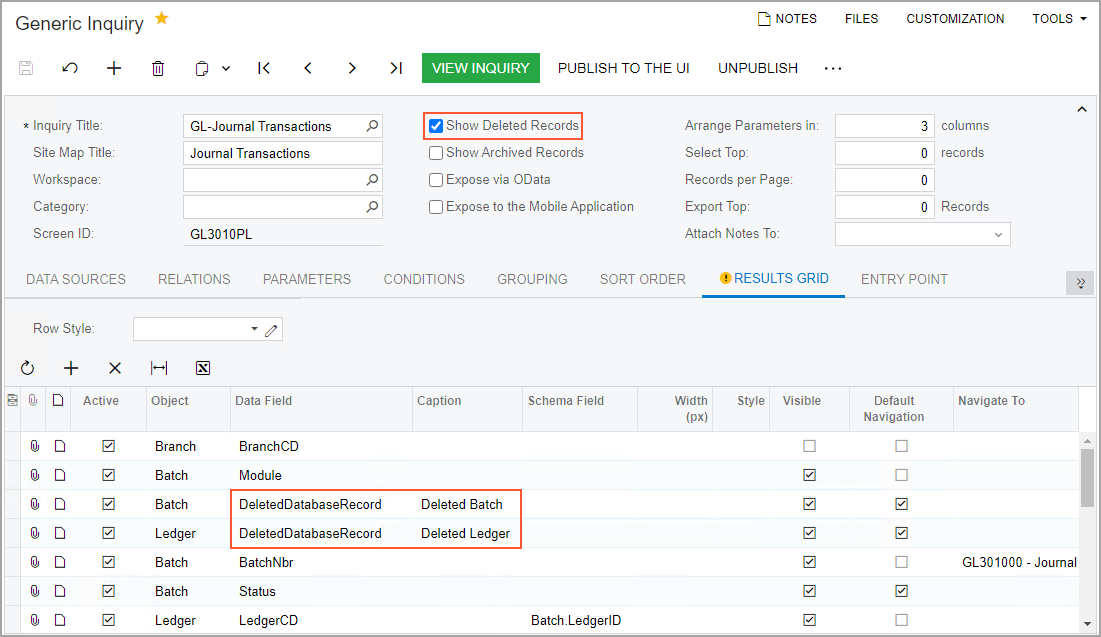Click the Site Map Title input field
The image size is (1101, 637).
coord(282,153)
